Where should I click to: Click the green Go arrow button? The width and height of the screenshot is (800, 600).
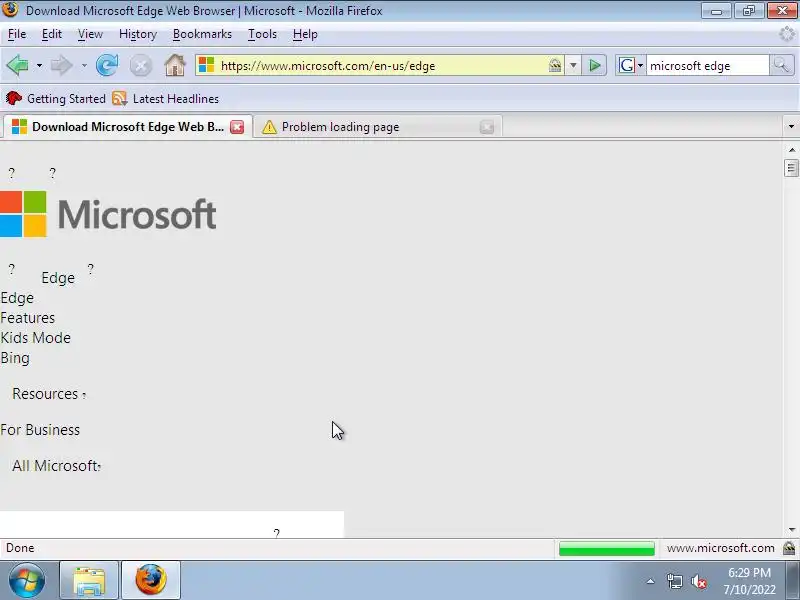click(x=594, y=65)
